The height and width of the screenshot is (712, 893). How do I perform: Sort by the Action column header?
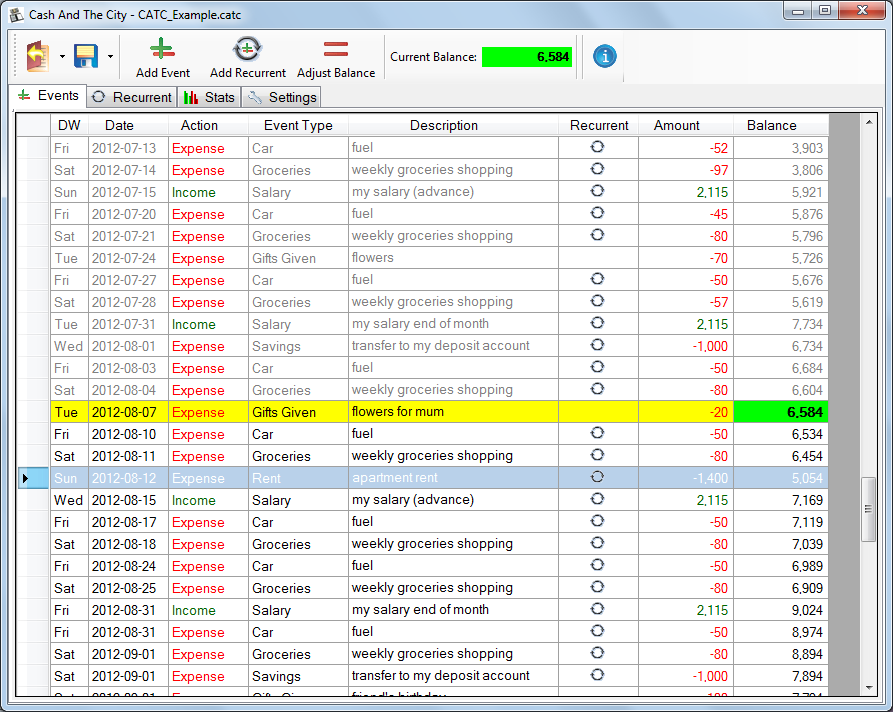208,125
